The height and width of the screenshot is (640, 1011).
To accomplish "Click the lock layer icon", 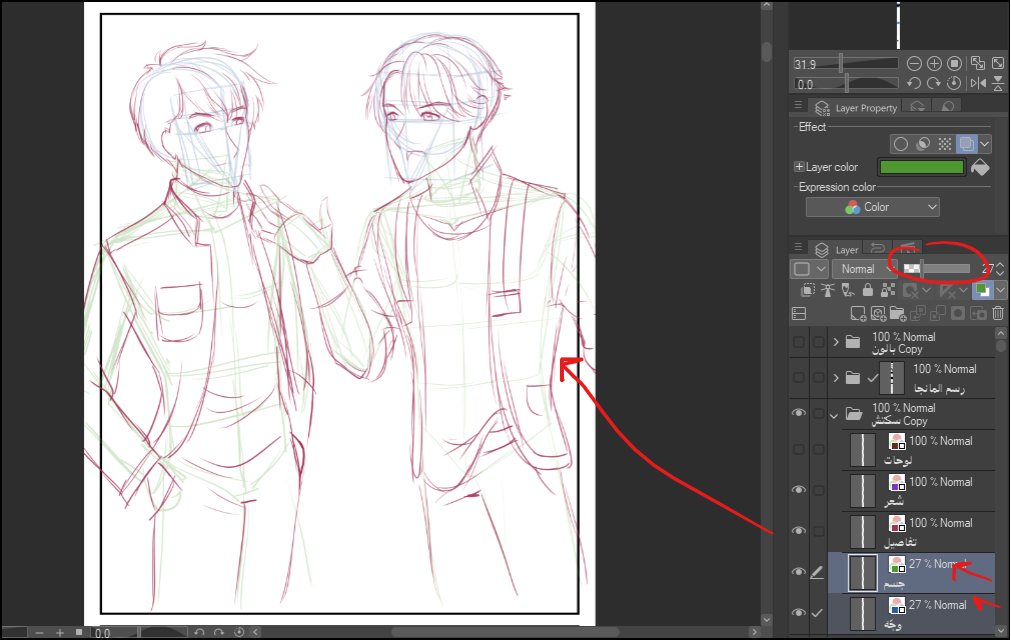I will [x=867, y=290].
